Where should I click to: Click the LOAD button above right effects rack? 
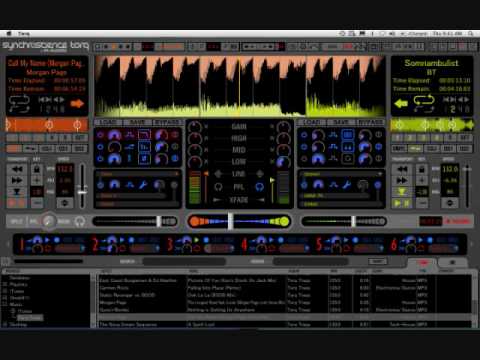coord(312,122)
